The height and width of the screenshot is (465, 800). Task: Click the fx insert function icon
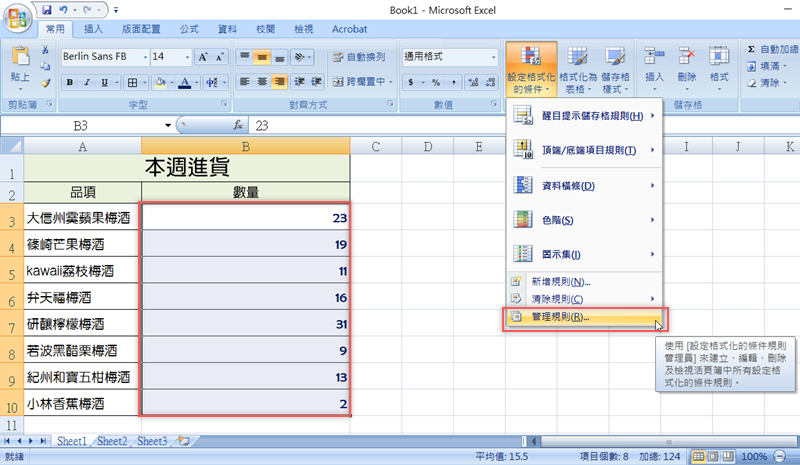coord(237,125)
